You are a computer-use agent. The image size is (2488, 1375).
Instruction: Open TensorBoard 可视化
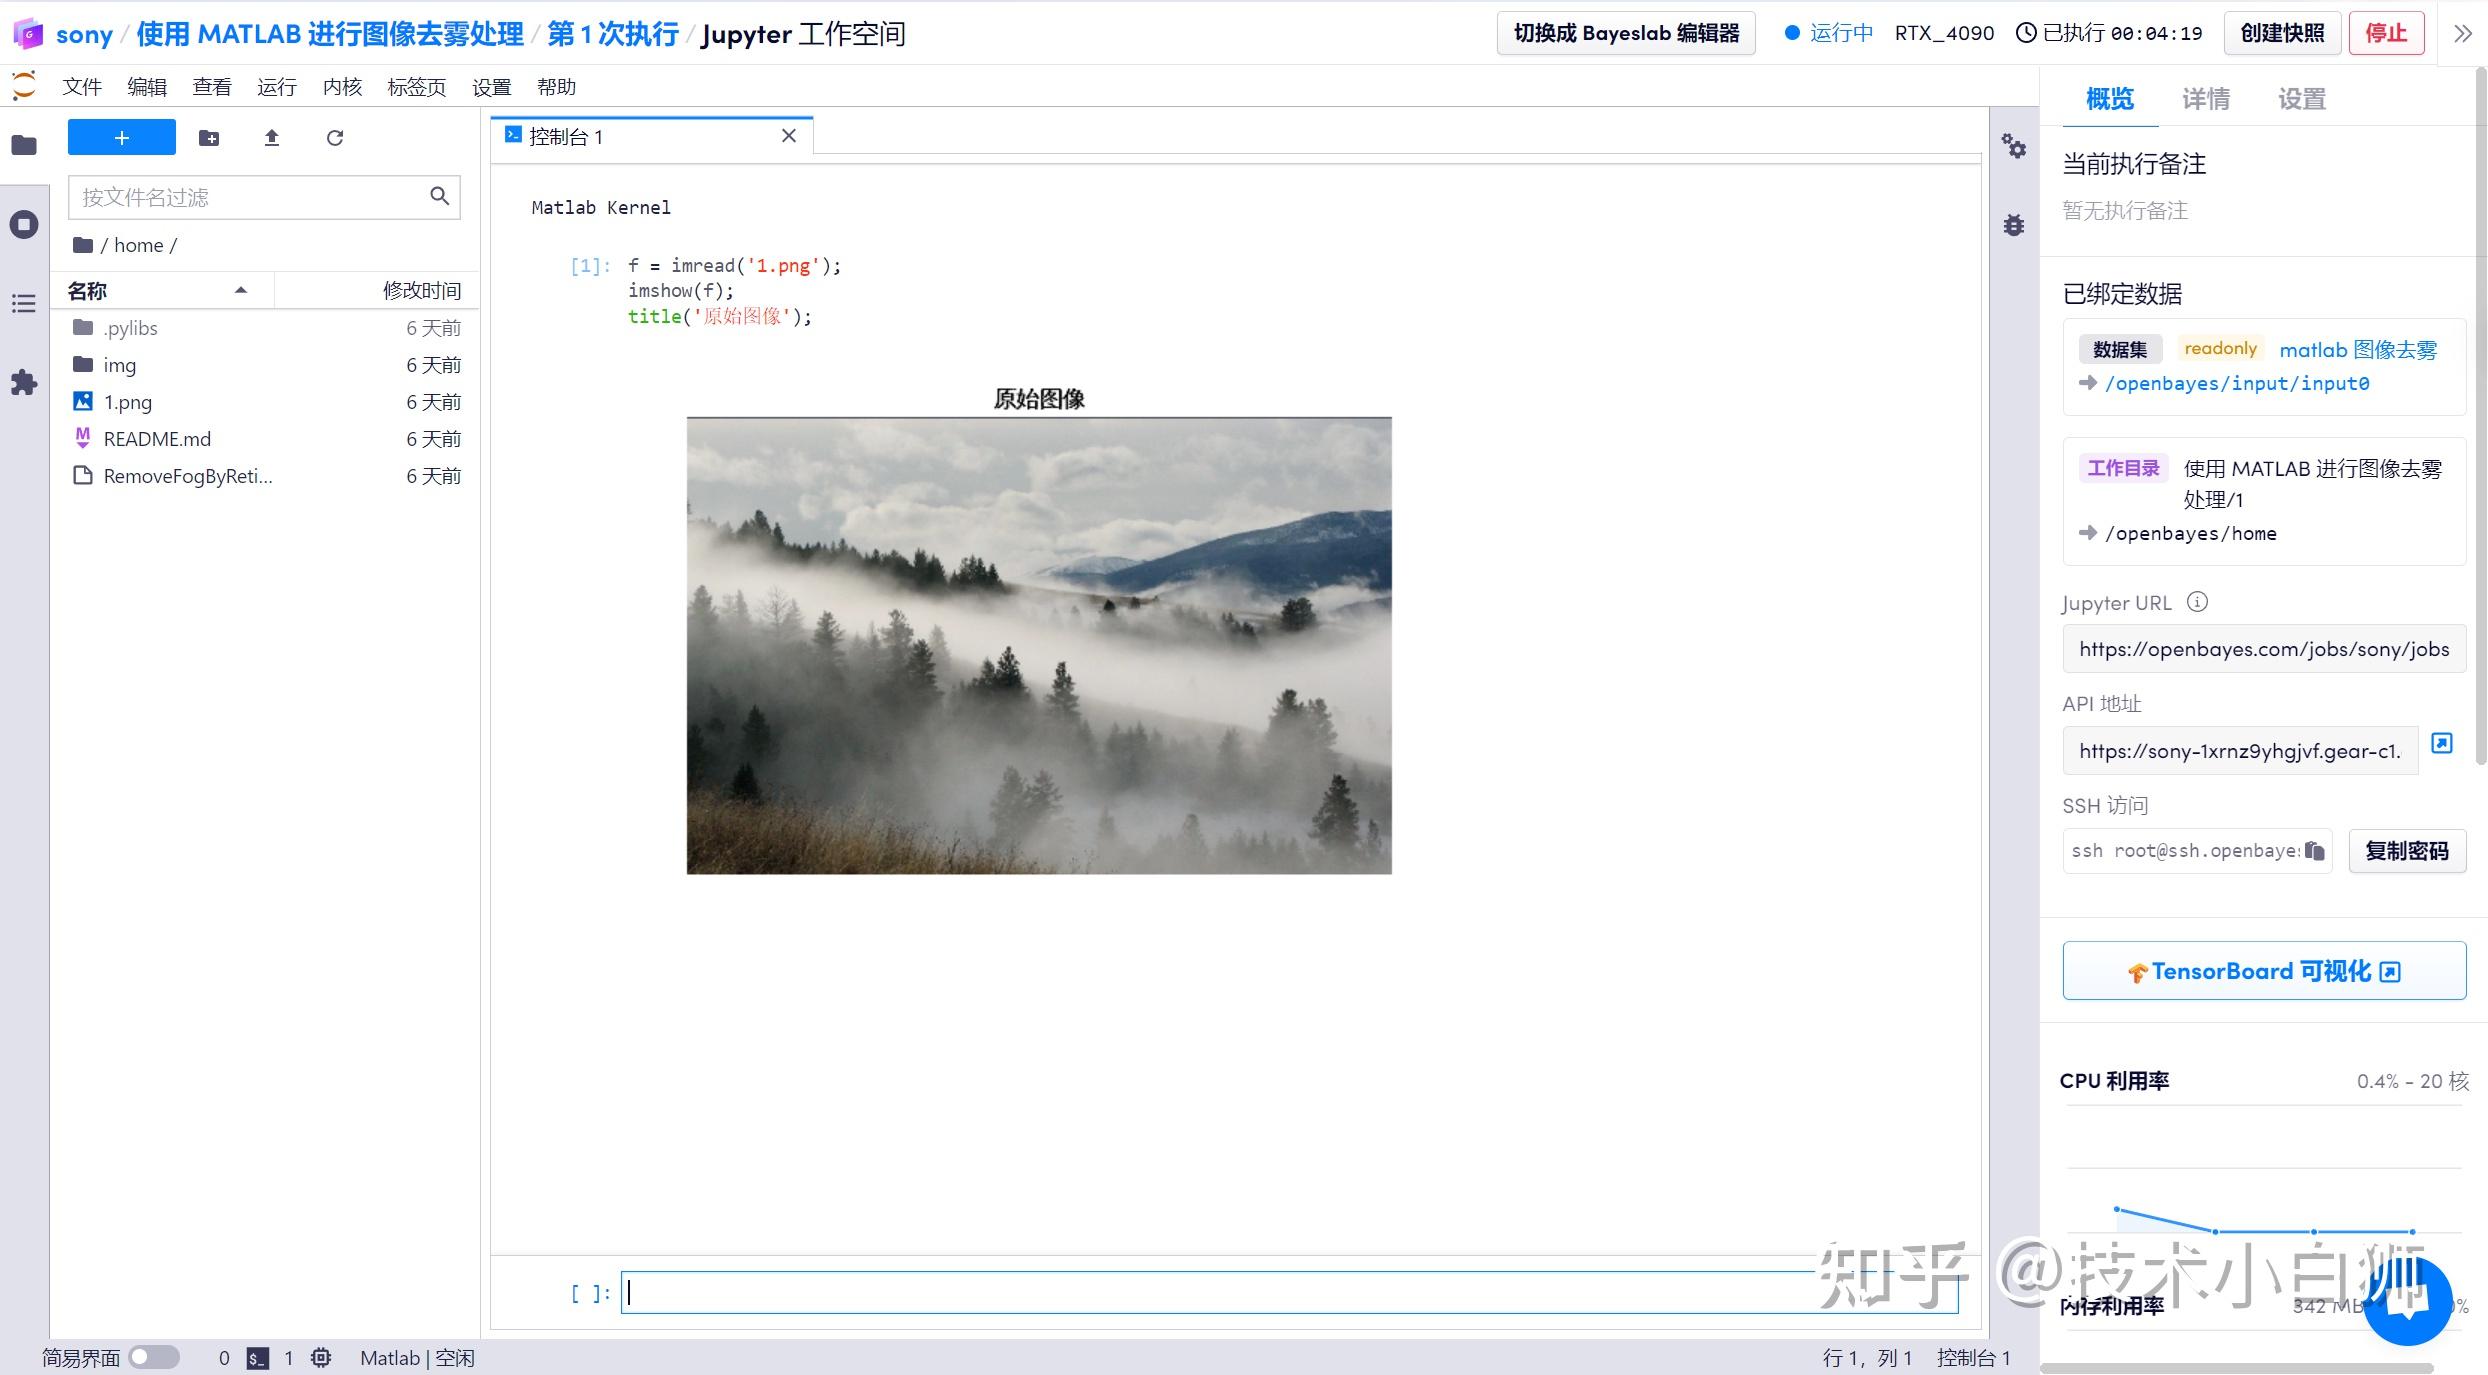[2264, 971]
